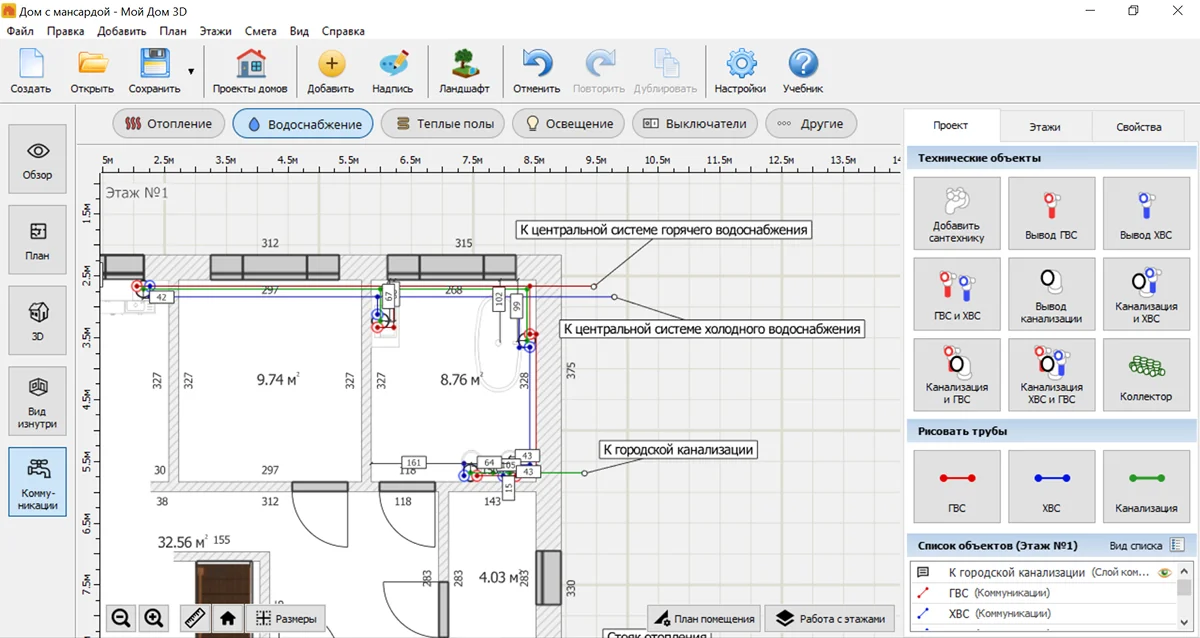The image size is (1200, 638).
Task: Click the Создать new project icon
Action: 31,71
